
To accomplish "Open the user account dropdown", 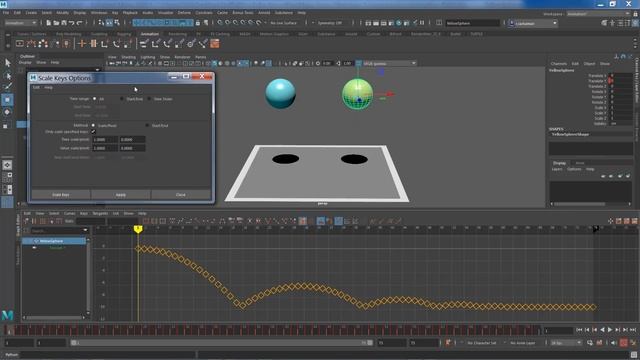I will (554, 23).
